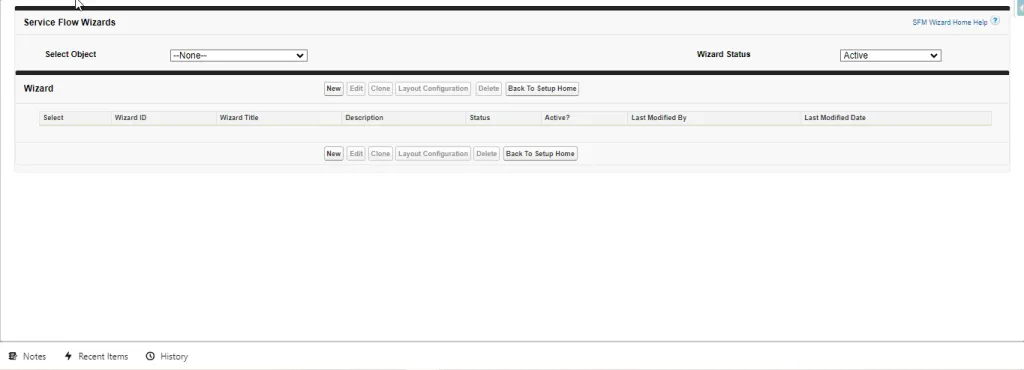Click the Recent Items lightning icon

[68, 356]
